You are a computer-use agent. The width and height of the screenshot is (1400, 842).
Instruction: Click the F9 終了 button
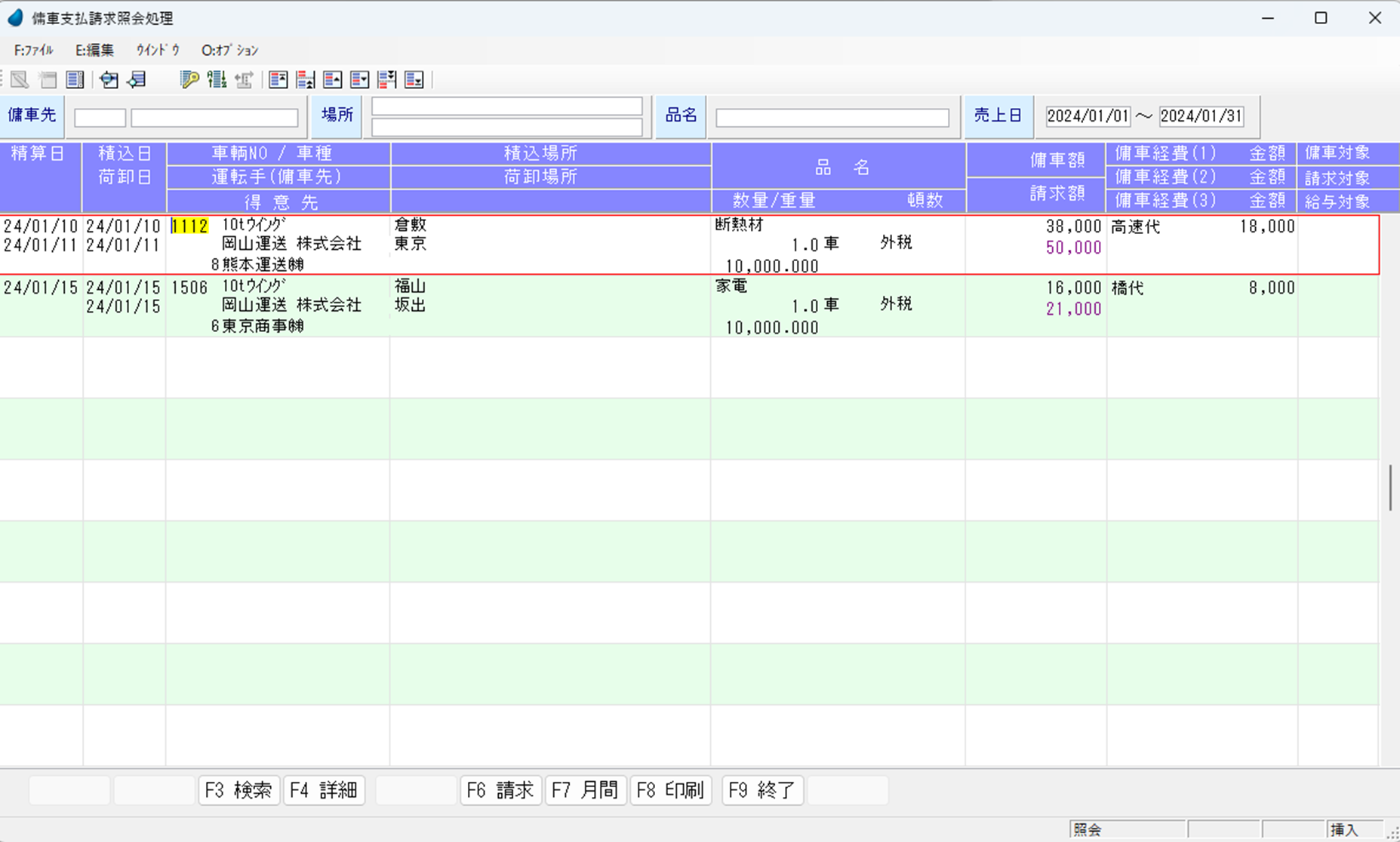763,790
